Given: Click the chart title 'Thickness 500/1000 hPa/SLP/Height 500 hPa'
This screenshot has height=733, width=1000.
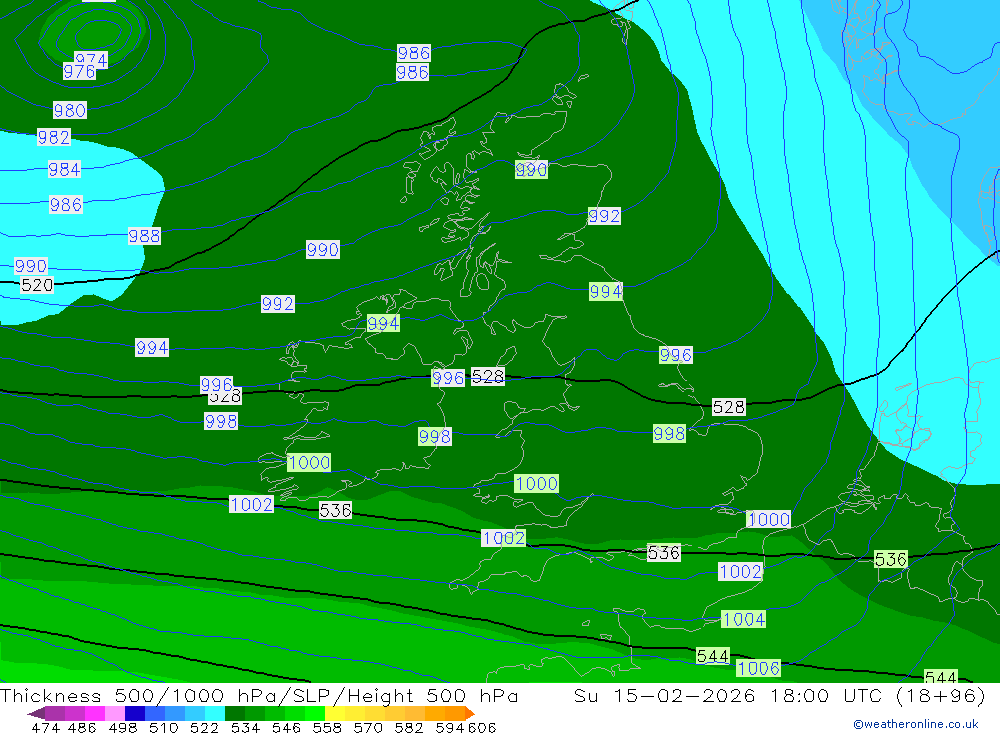Looking at the screenshot, I should 259,695.
